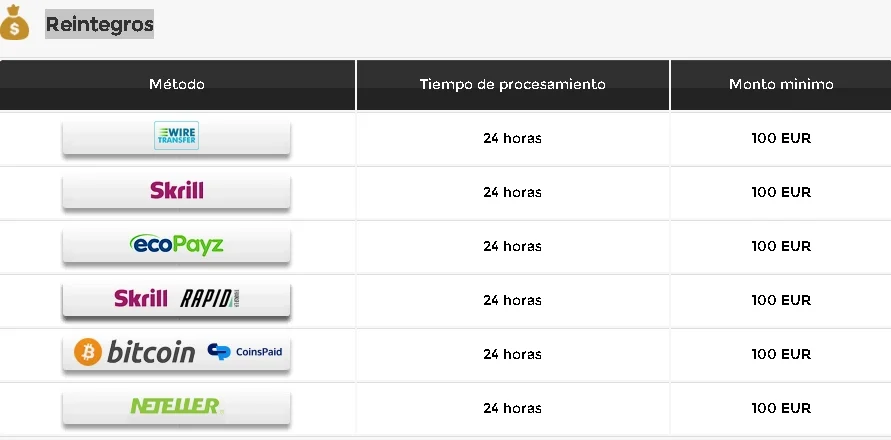Click the Reintegros section heading
Image resolution: width=891 pixels, height=440 pixels.
99,24
